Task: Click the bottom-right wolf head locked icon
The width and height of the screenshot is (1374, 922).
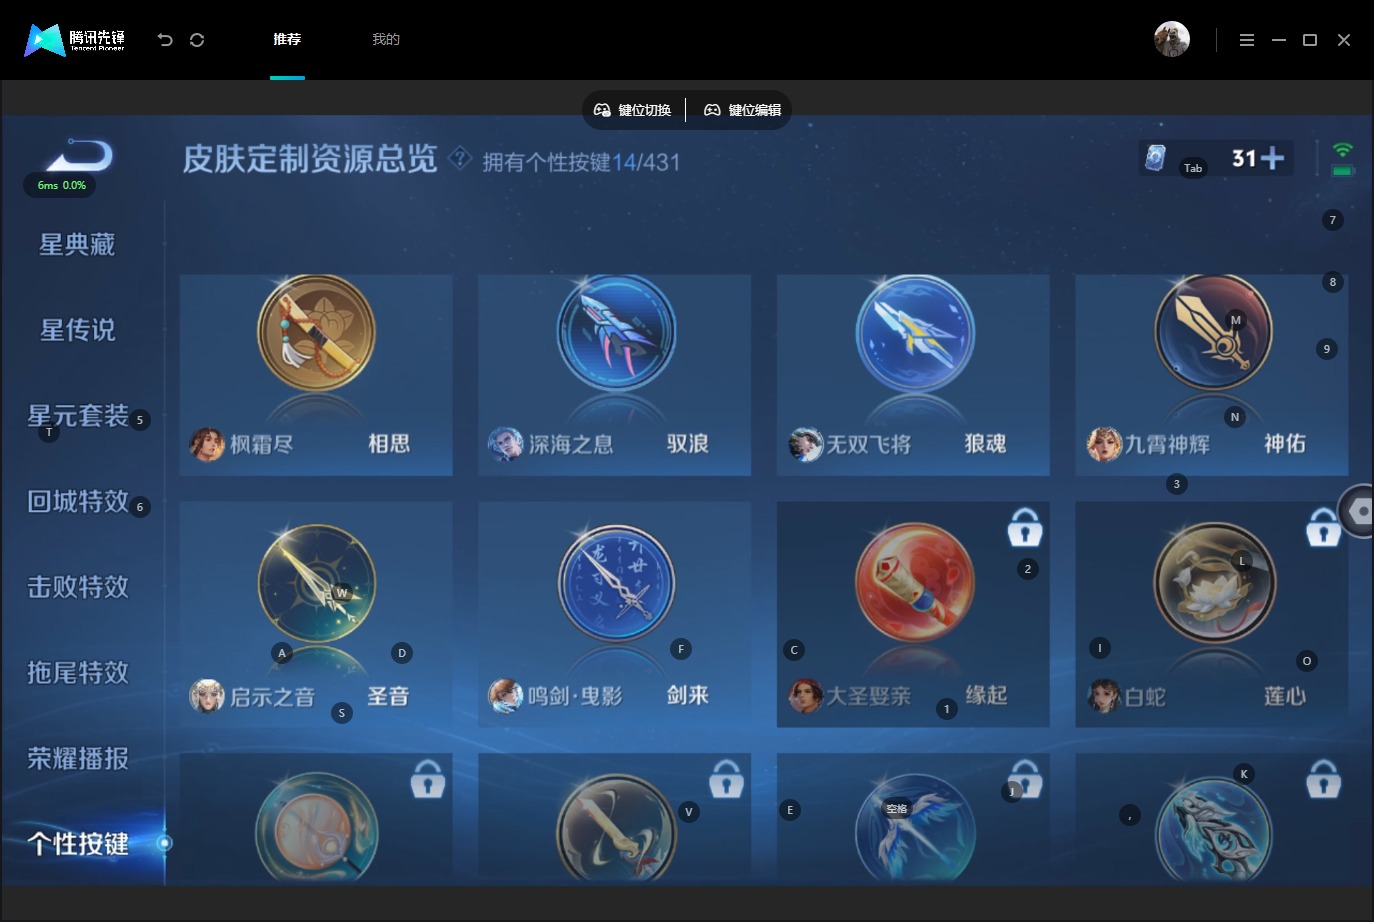Action: coord(1213,828)
